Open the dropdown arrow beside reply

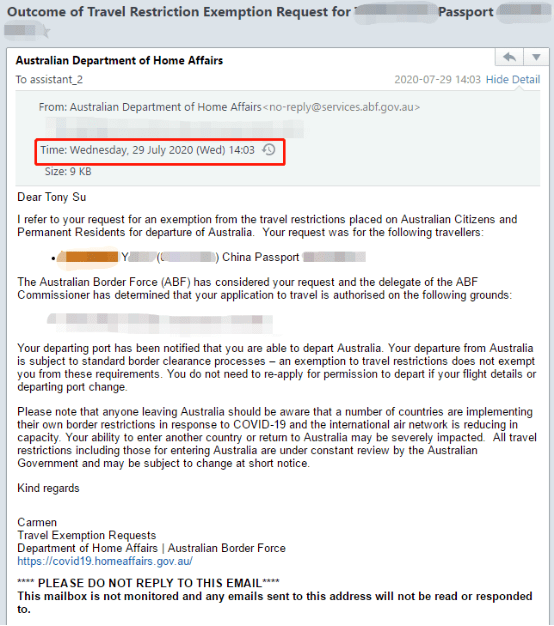(x=536, y=57)
